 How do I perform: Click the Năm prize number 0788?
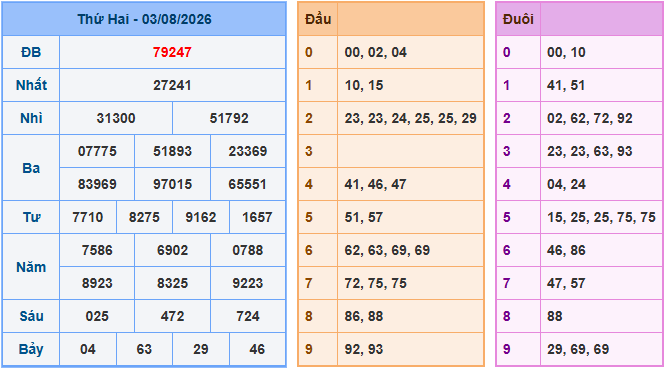click(248, 250)
